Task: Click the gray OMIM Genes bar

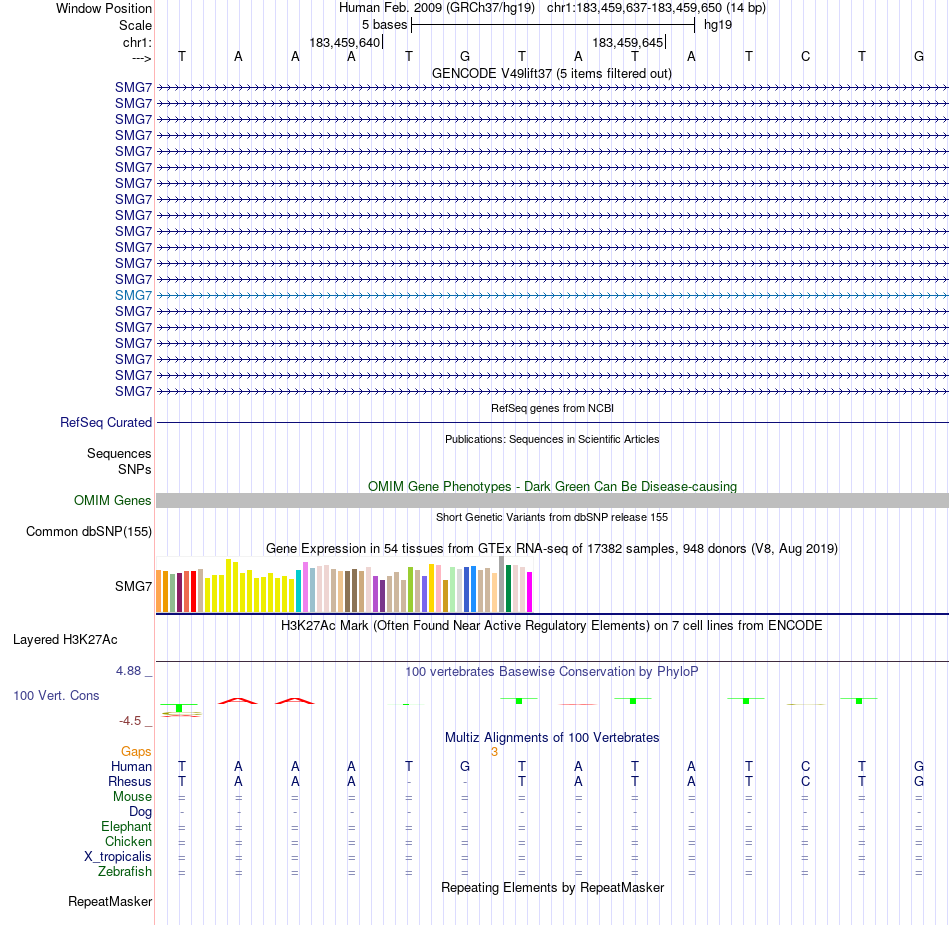Action: tap(552, 500)
